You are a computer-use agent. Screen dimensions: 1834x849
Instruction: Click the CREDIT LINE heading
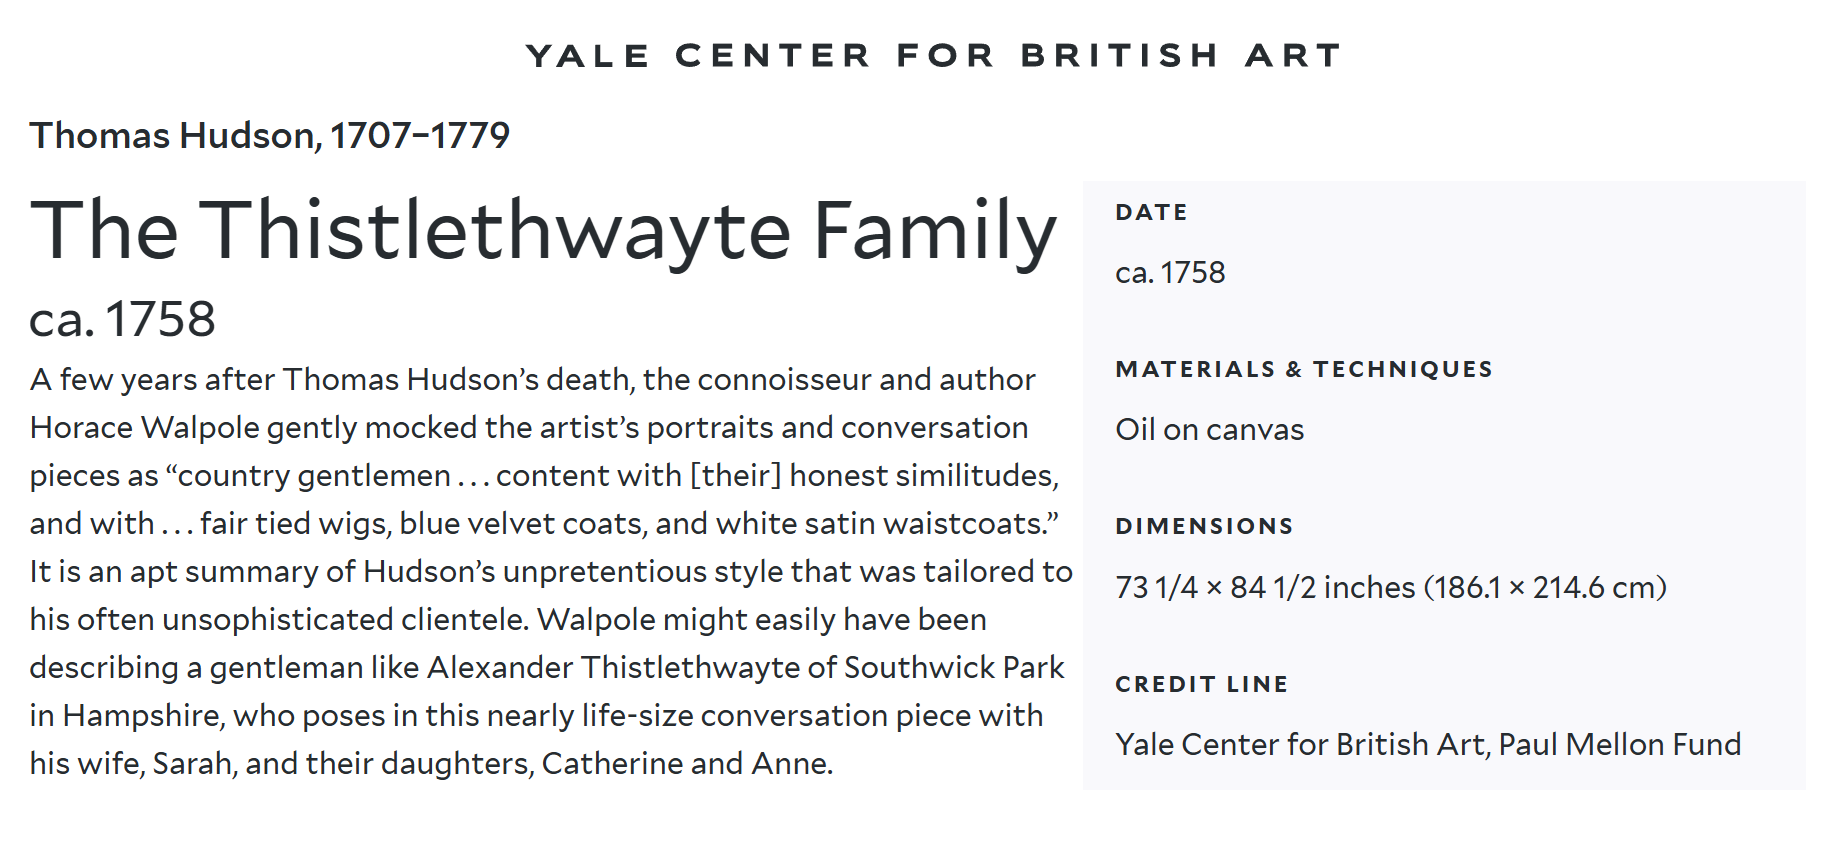tap(1201, 684)
